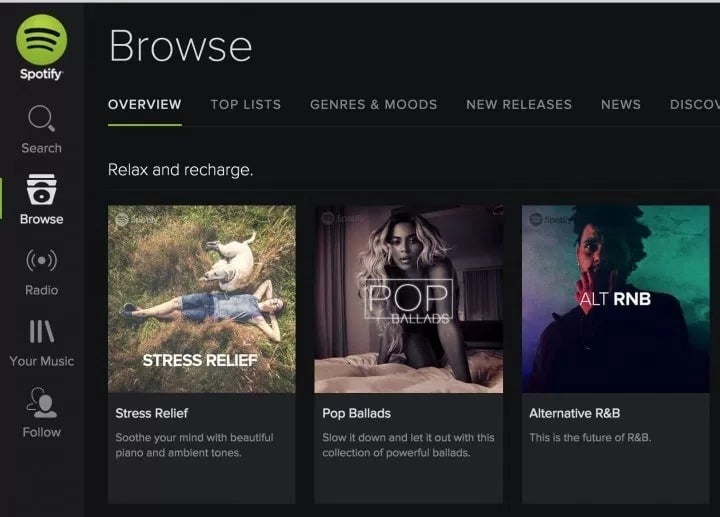This screenshot has width=720, height=517.
Task: Click the Spotify logo icon
Action: coord(41,40)
